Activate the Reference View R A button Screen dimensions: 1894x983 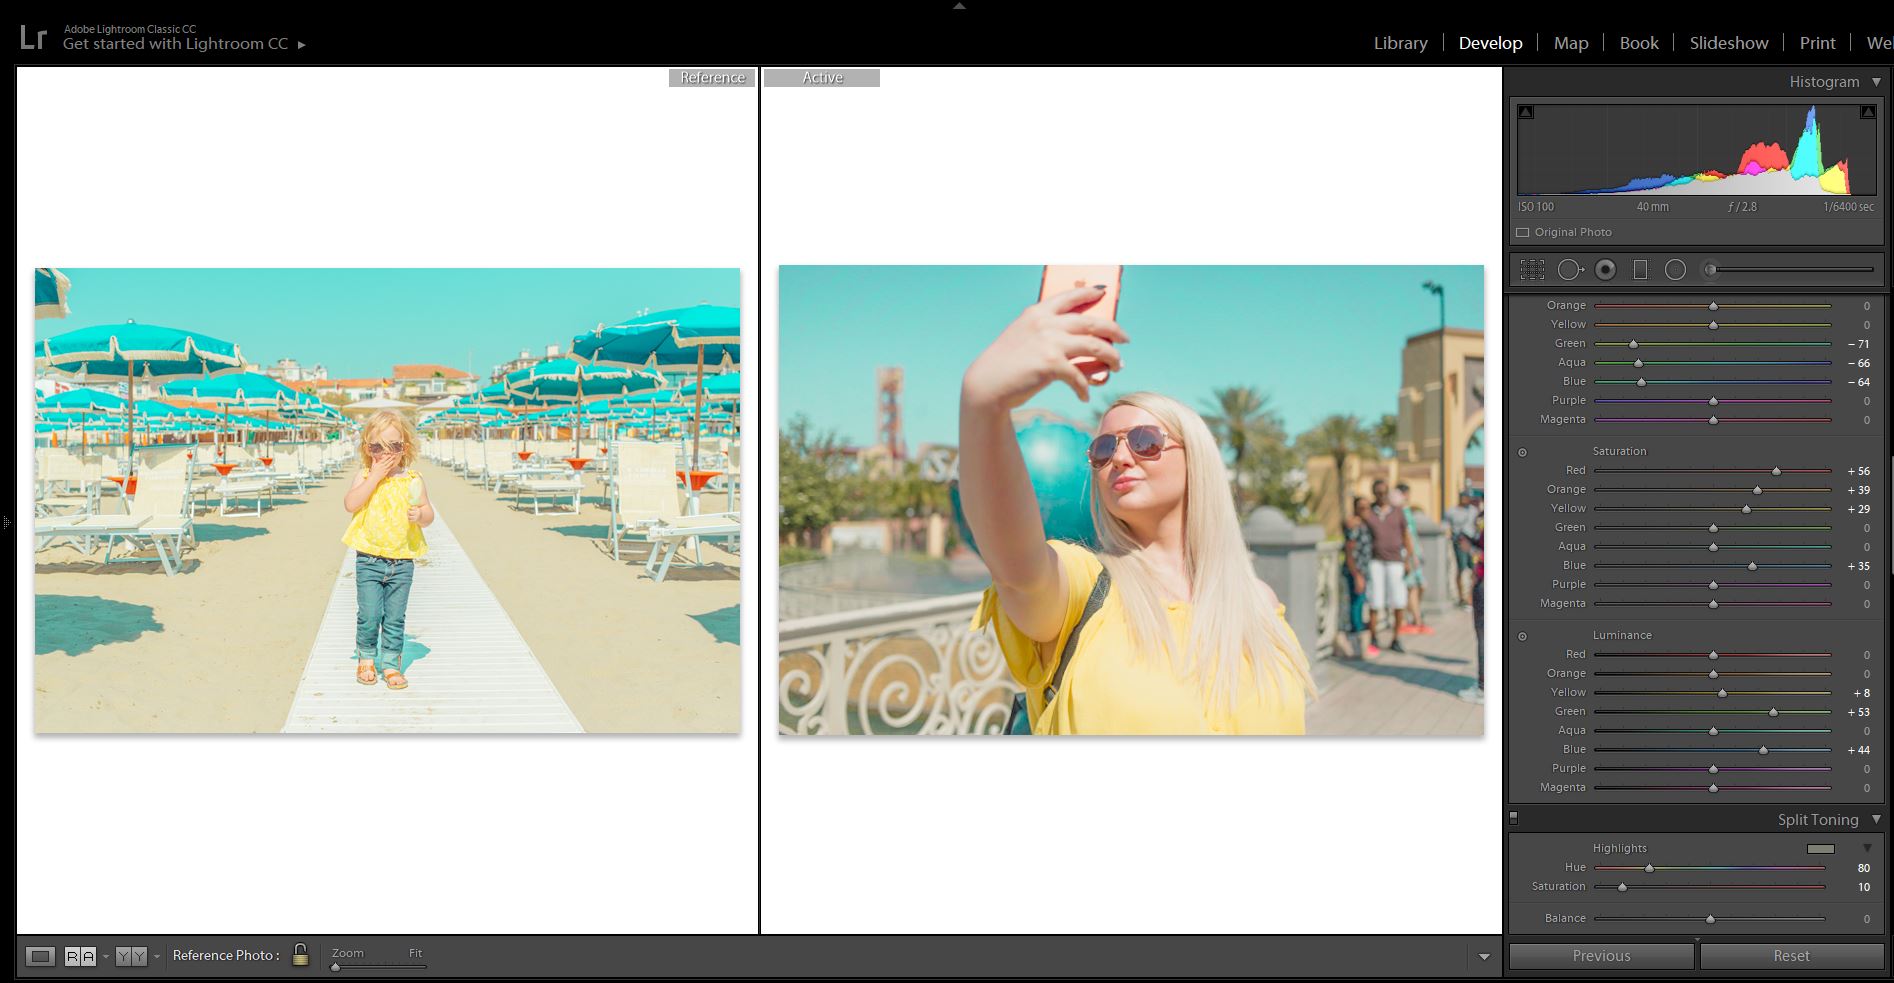80,956
